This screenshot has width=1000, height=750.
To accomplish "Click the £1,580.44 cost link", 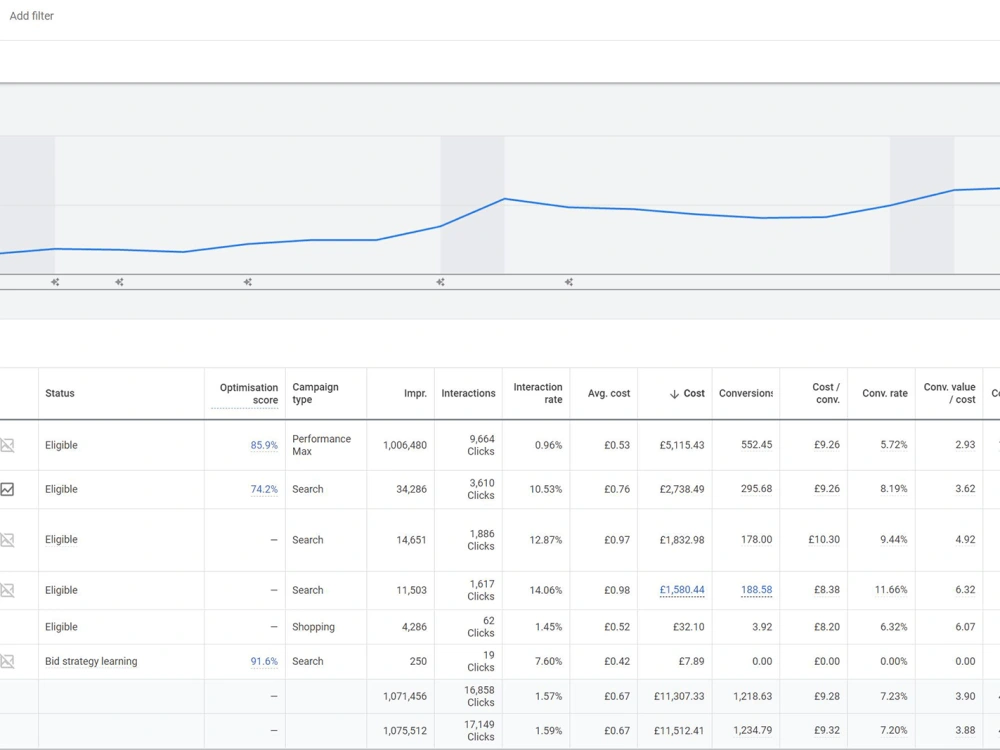I will click(x=682, y=590).
